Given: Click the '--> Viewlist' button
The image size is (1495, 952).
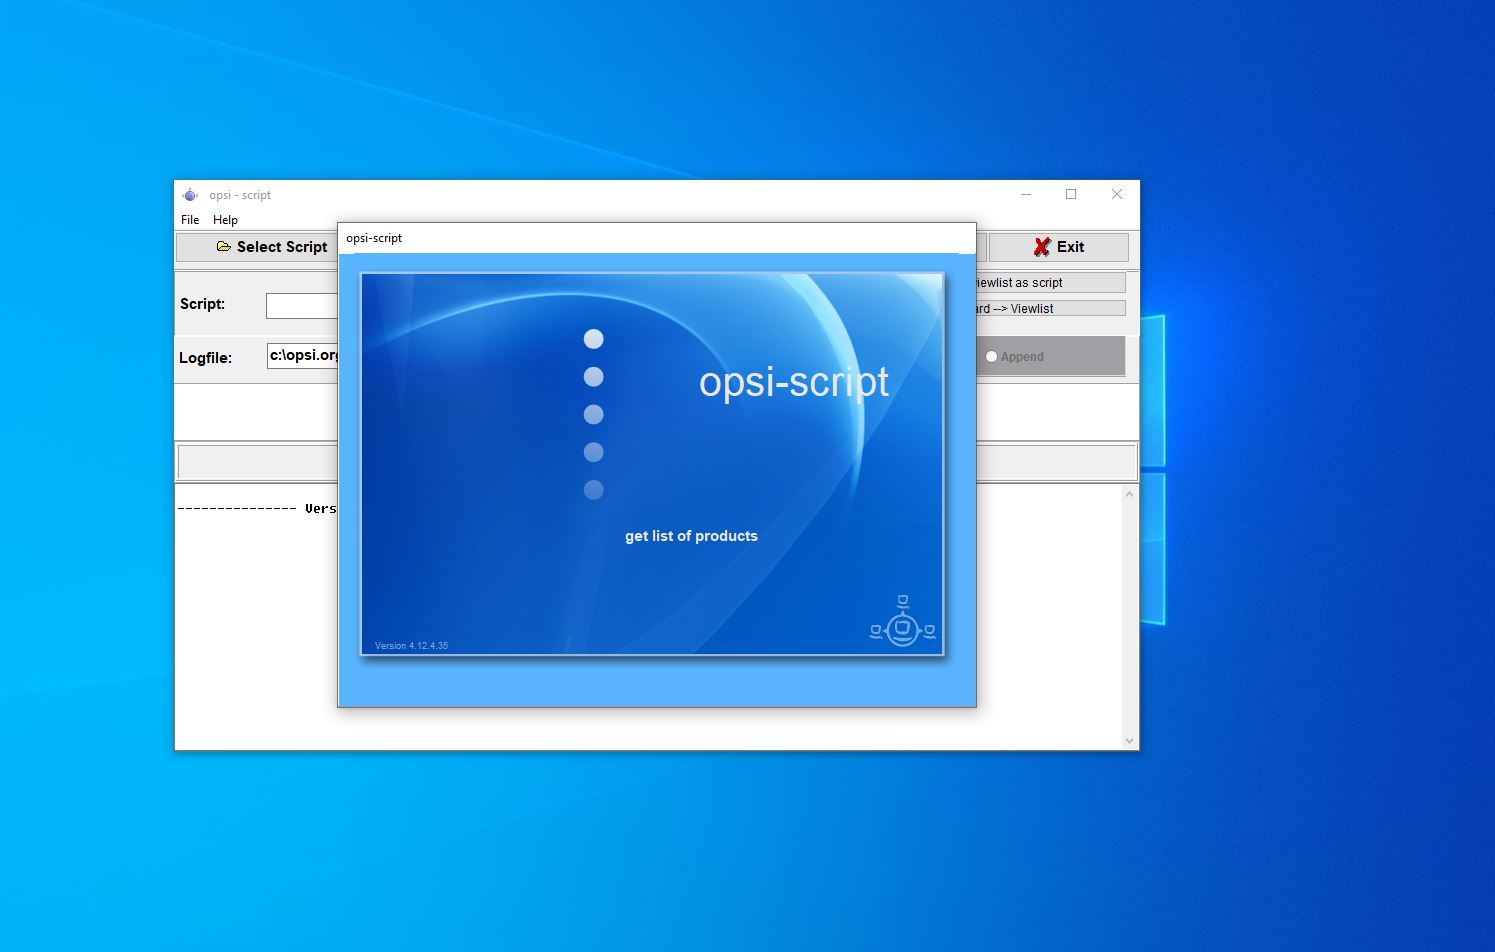Looking at the screenshot, I should [x=1050, y=309].
